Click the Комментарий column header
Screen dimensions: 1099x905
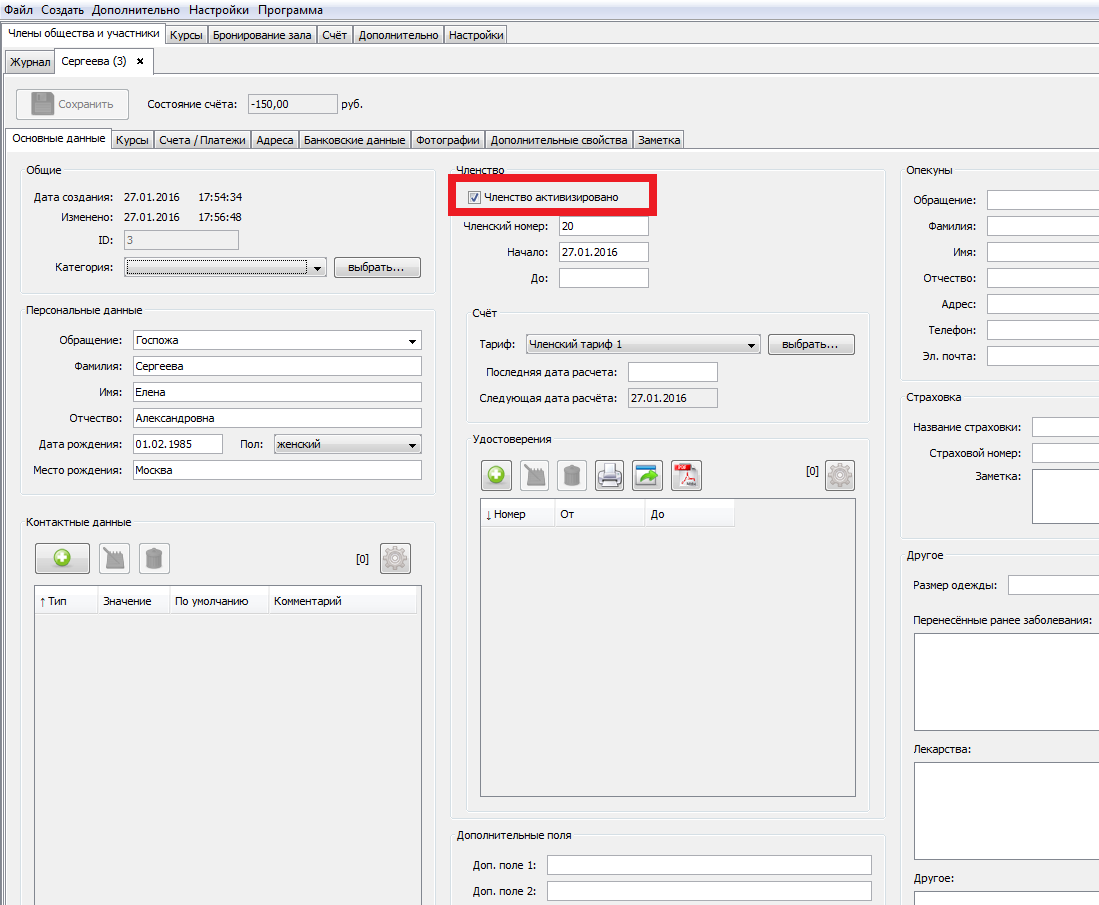pos(343,601)
